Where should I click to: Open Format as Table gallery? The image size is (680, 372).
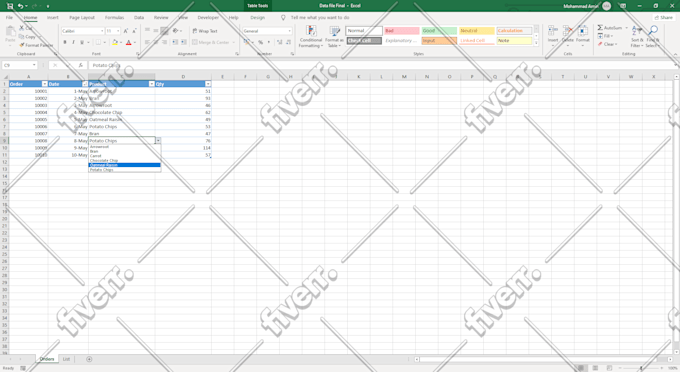(x=334, y=36)
